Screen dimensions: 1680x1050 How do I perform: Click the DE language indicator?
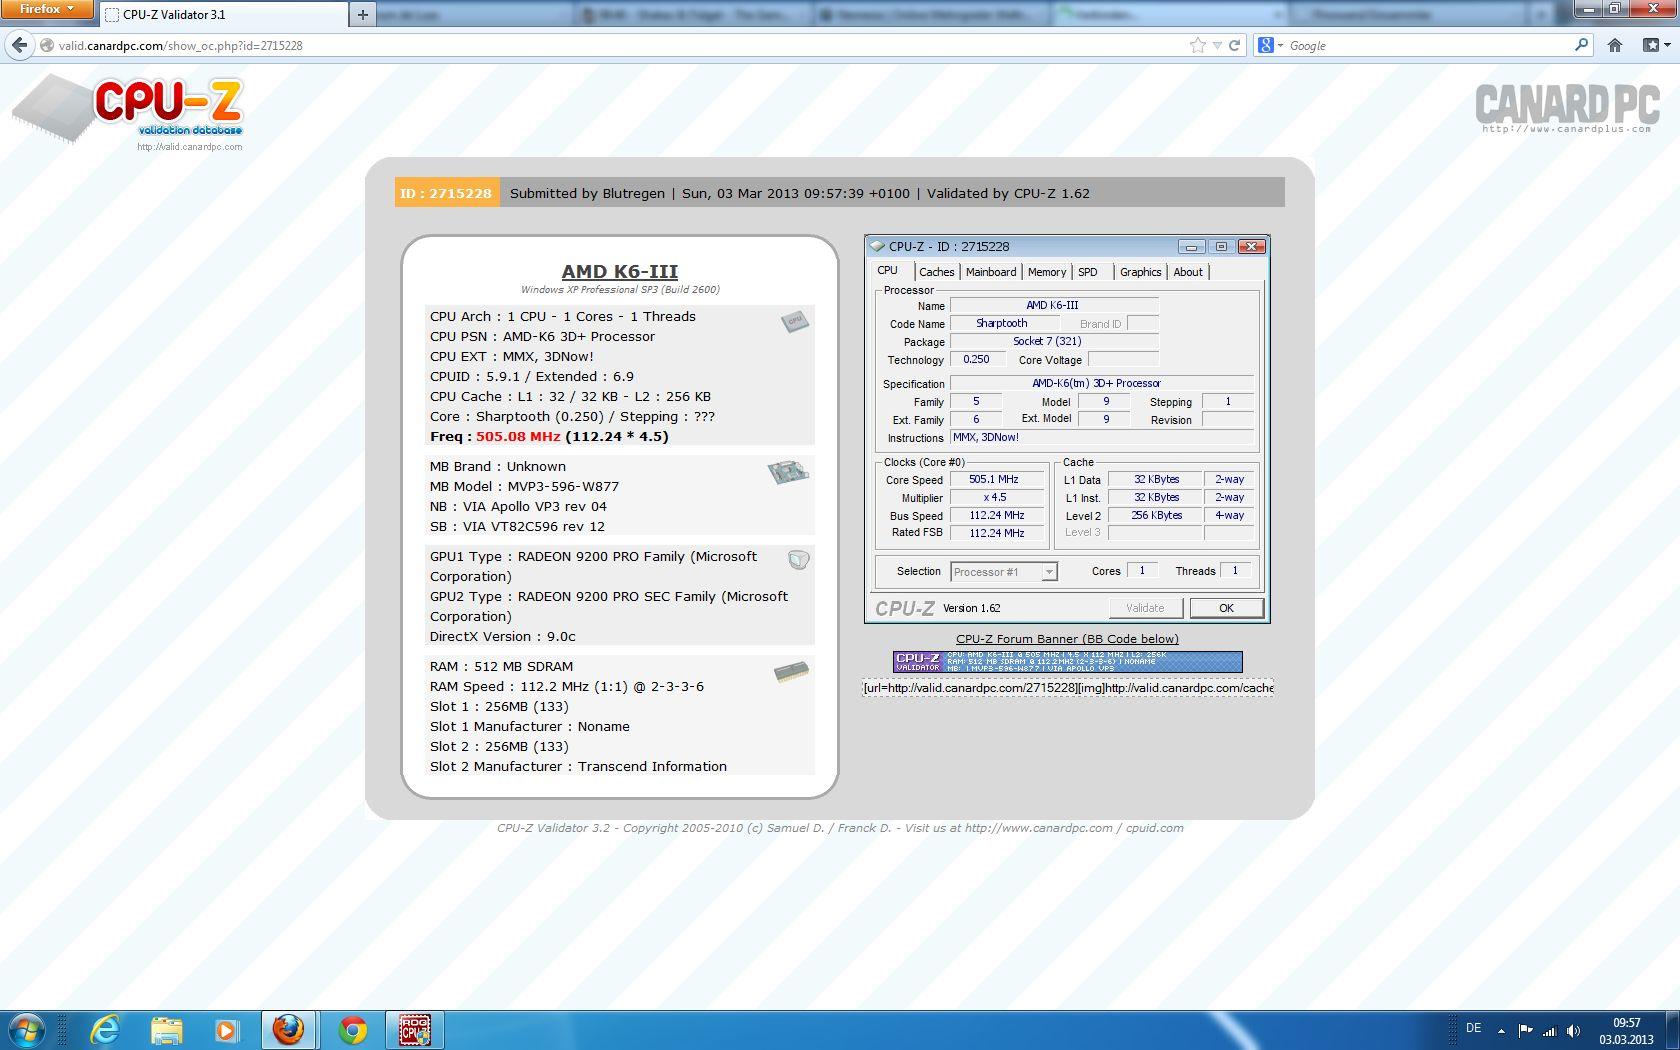click(x=1473, y=1028)
